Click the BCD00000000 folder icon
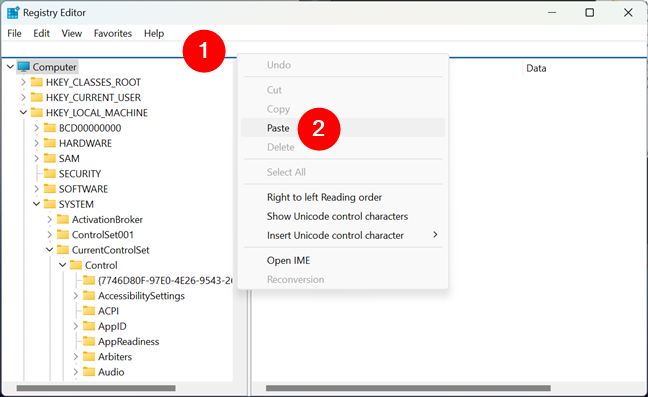The image size is (648, 397). point(50,128)
